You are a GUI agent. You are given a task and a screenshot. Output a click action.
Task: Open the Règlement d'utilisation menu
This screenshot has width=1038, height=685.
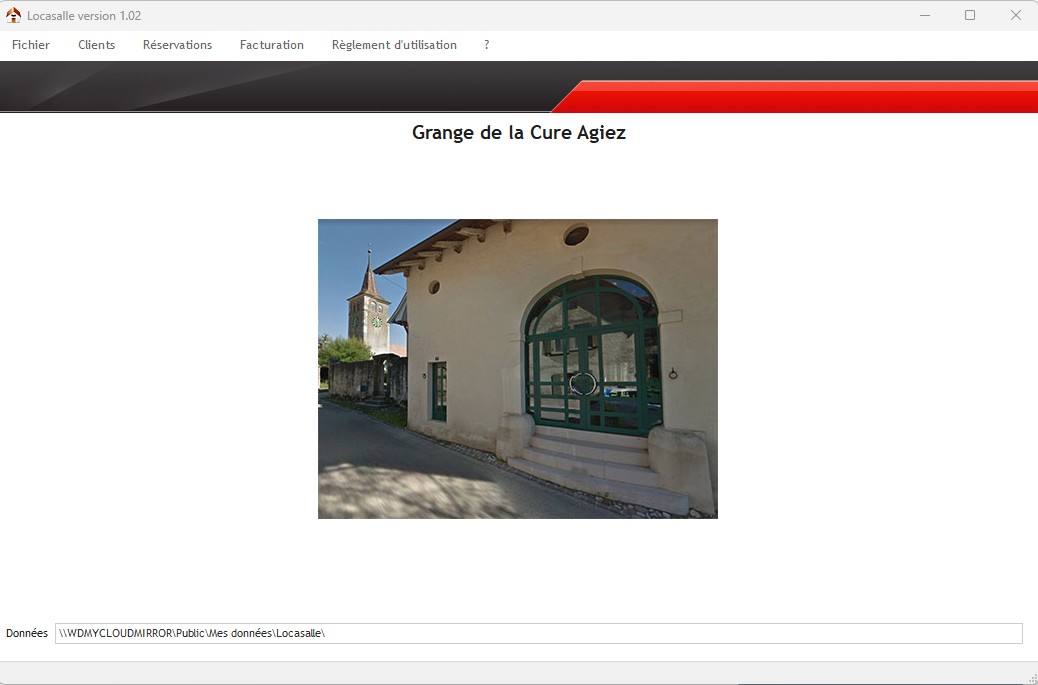[394, 45]
